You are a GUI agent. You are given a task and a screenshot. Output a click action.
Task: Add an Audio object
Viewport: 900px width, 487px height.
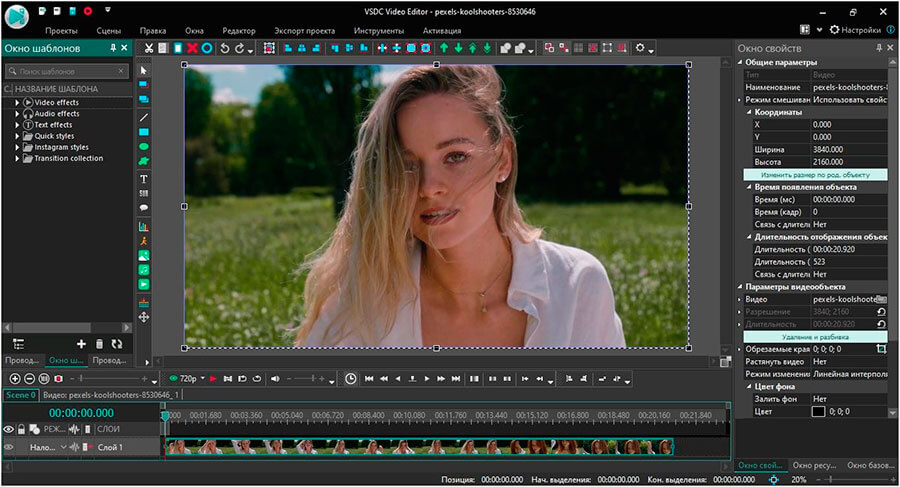[143, 270]
